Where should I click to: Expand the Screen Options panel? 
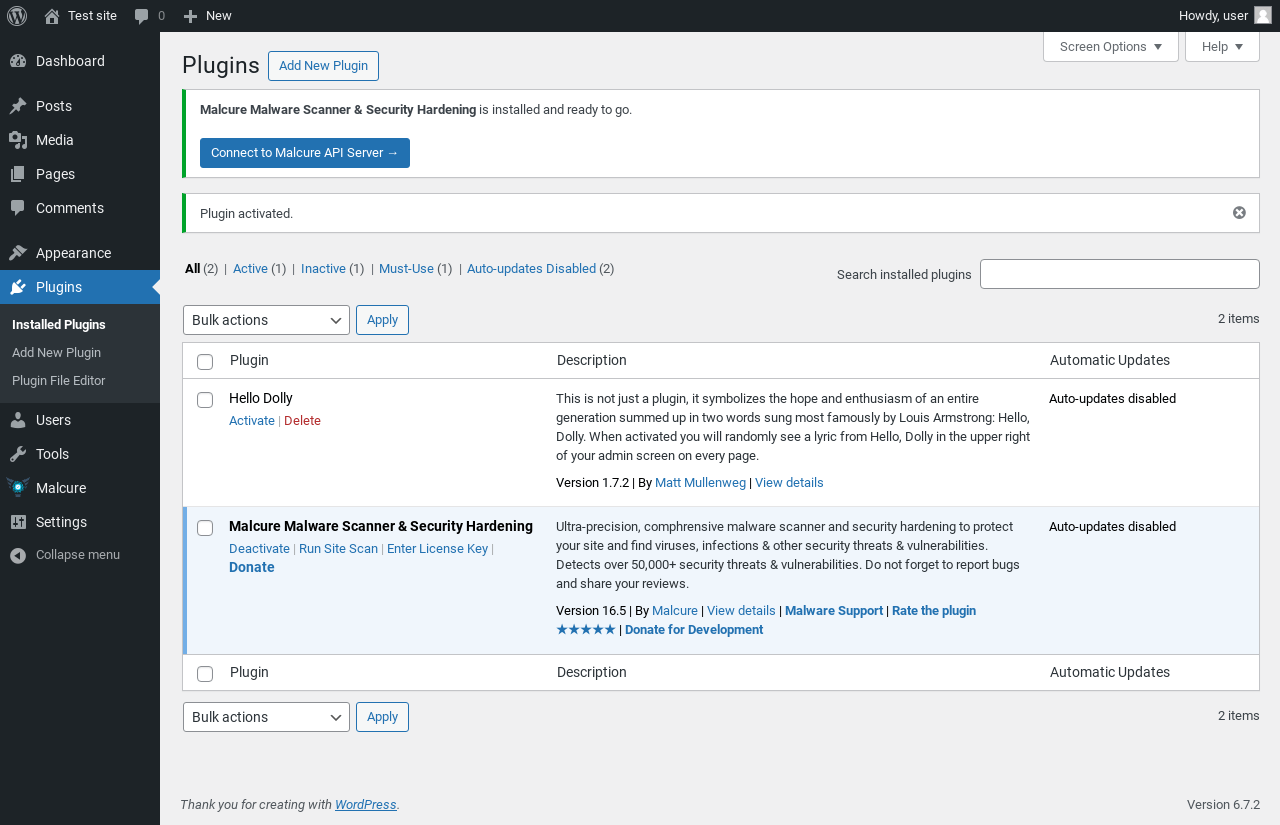tap(1110, 47)
